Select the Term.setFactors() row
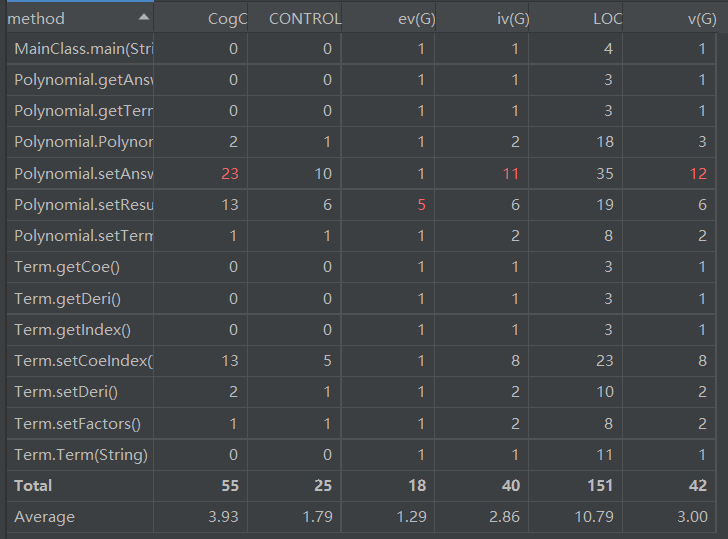Viewport: 728px width, 539px height. click(x=361, y=423)
